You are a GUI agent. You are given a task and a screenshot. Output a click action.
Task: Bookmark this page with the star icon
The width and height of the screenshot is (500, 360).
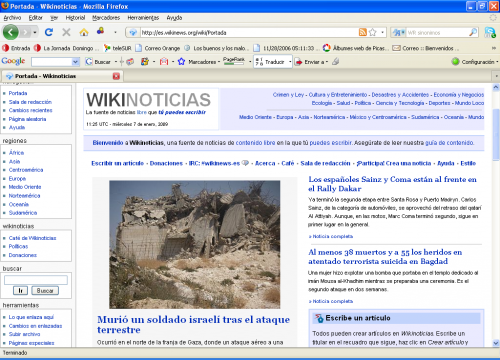tap(373, 32)
